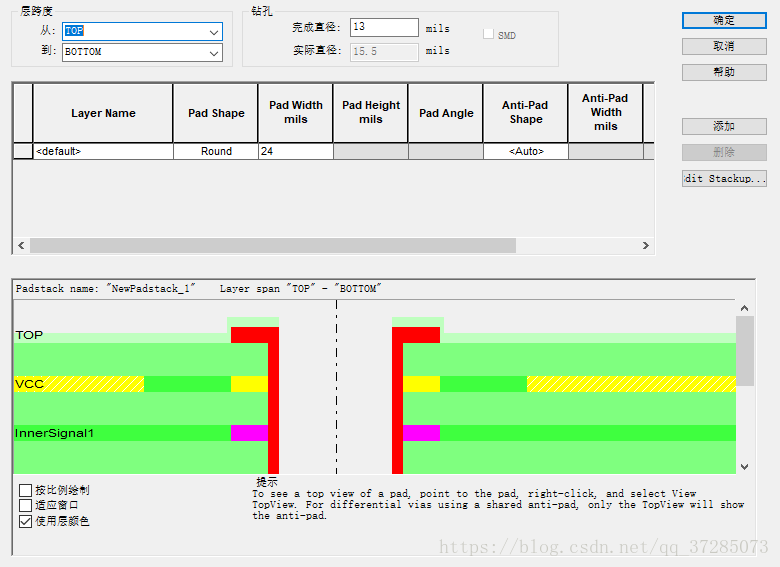Click the 删除 (Delete) button
The image size is (780, 567).
coord(724,152)
